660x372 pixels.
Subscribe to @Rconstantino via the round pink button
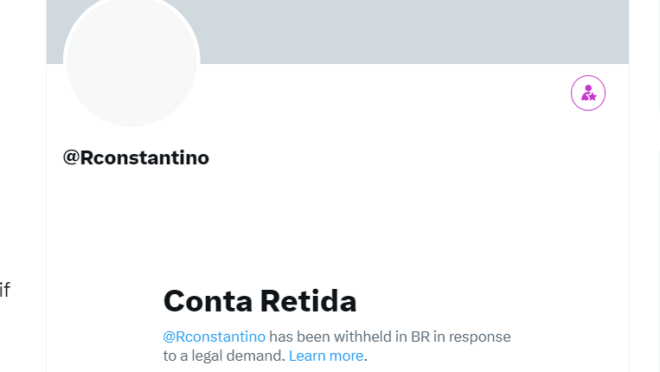point(588,93)
